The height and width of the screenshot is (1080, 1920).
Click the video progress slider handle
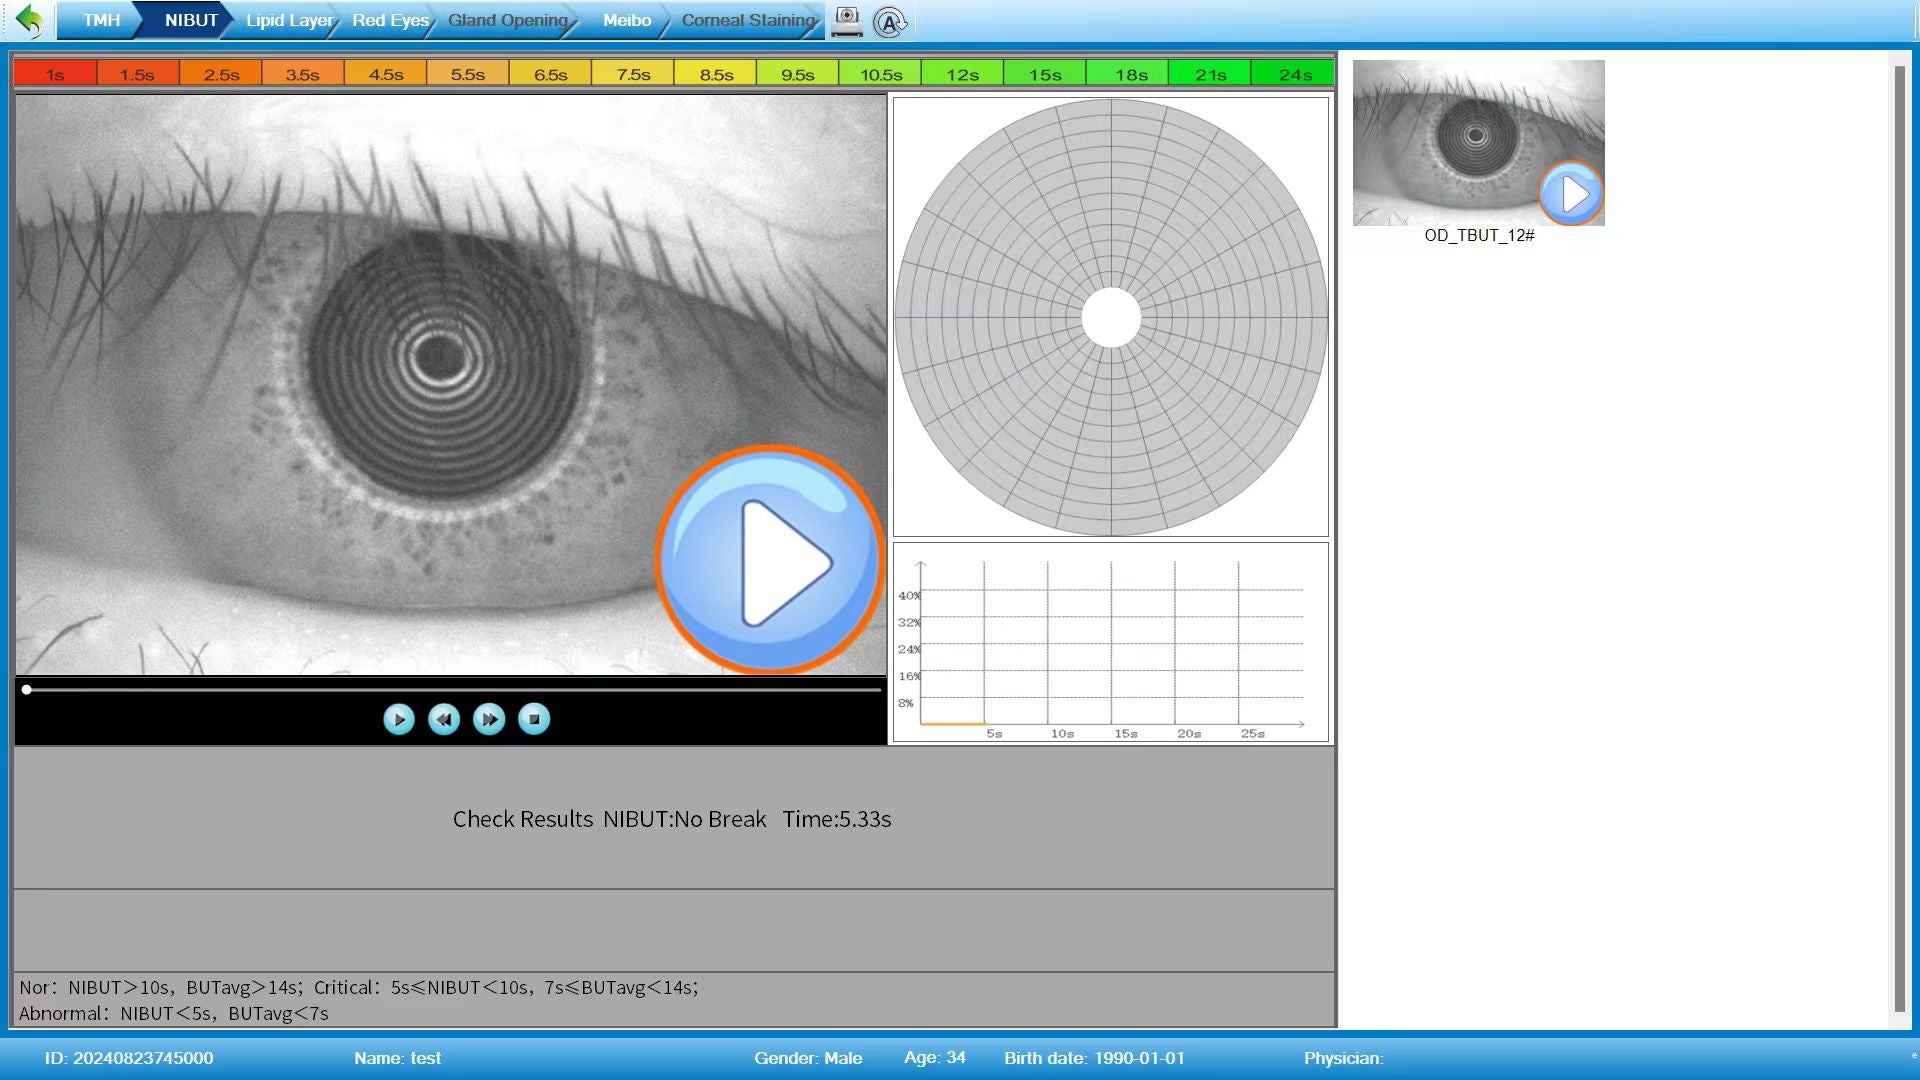(27, 690)
